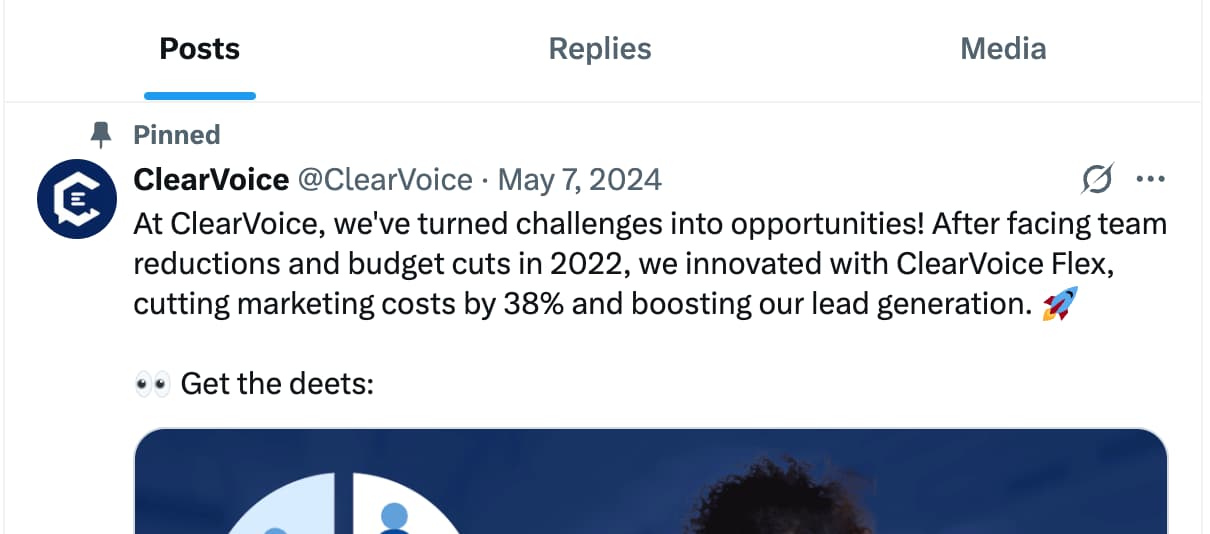Open the @ClearVoice handle link

(x=385, y=180)
